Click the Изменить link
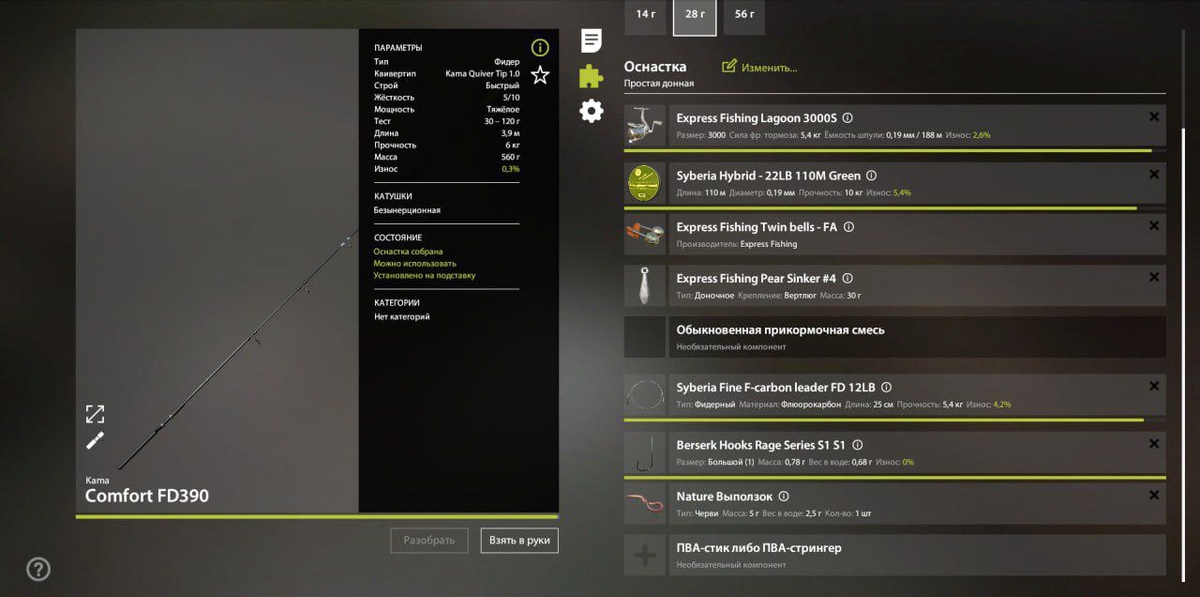 click(x=769, y=67)
